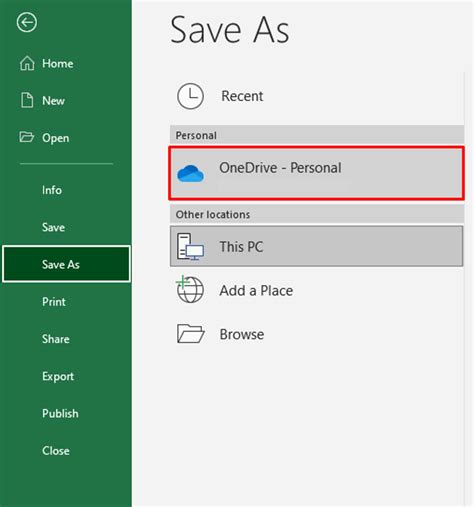Image resolution: width=474 pixels, height=507 pixels.
Task: Choose OneDrive - Personal location
Action: [x=316, y=173]
